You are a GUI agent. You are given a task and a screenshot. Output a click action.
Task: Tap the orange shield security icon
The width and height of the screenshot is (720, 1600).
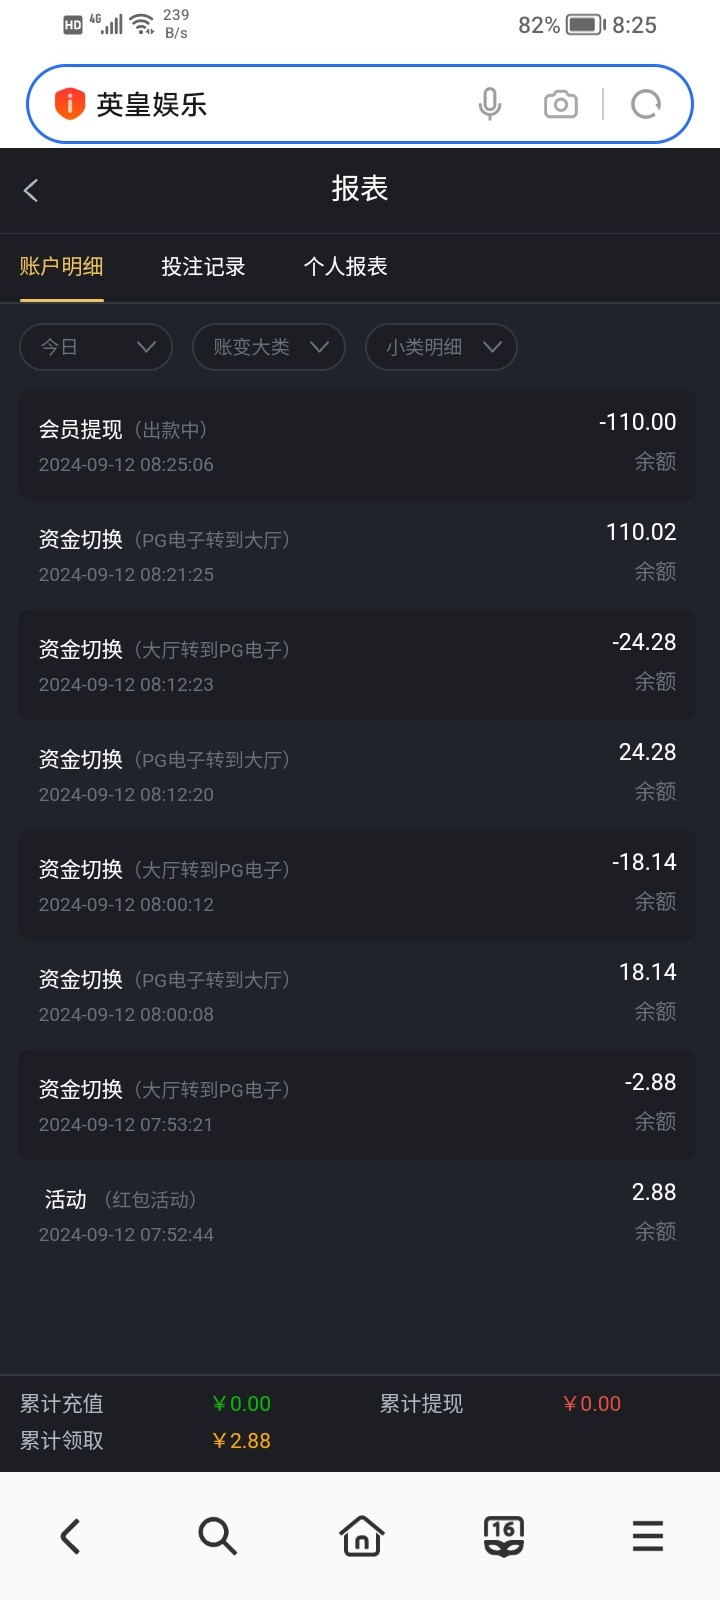point(69,104)
